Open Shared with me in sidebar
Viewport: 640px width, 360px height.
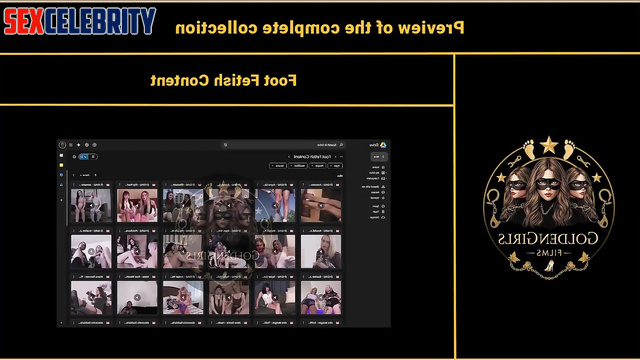tap(373, 187)
